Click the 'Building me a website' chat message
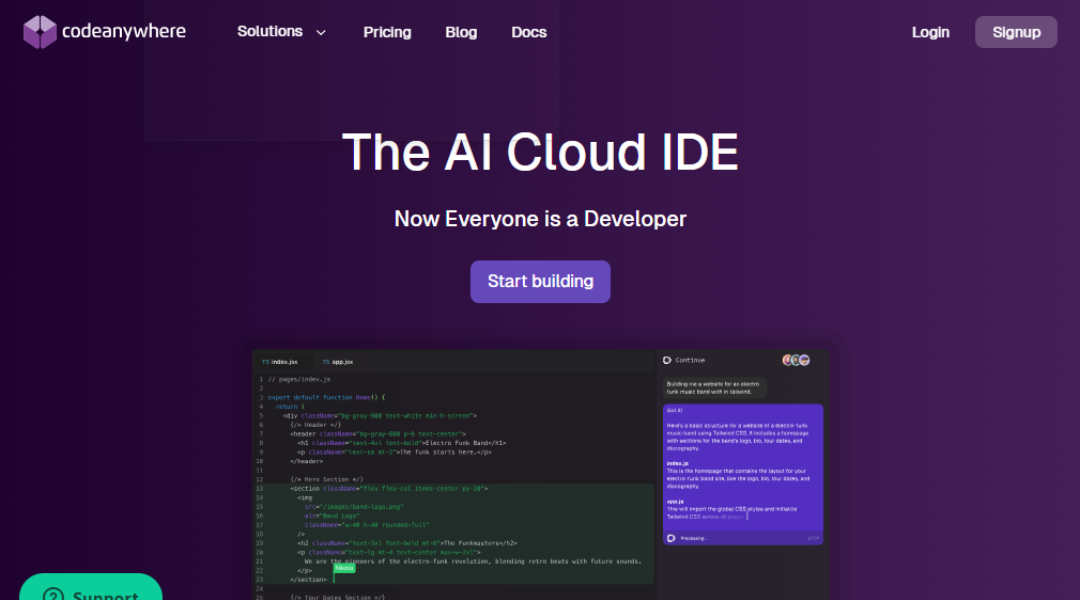 [x=714, y=388]
